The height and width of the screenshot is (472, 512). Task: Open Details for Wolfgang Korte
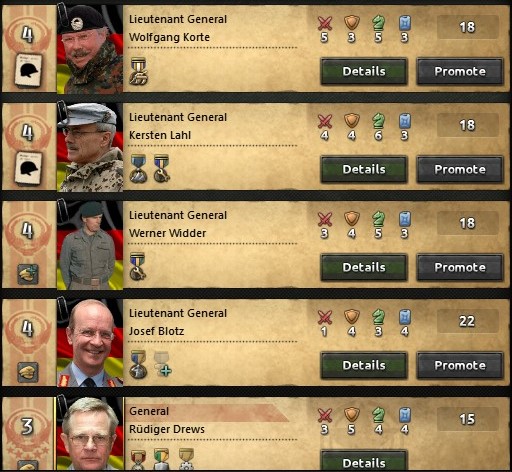pos(364,71)
